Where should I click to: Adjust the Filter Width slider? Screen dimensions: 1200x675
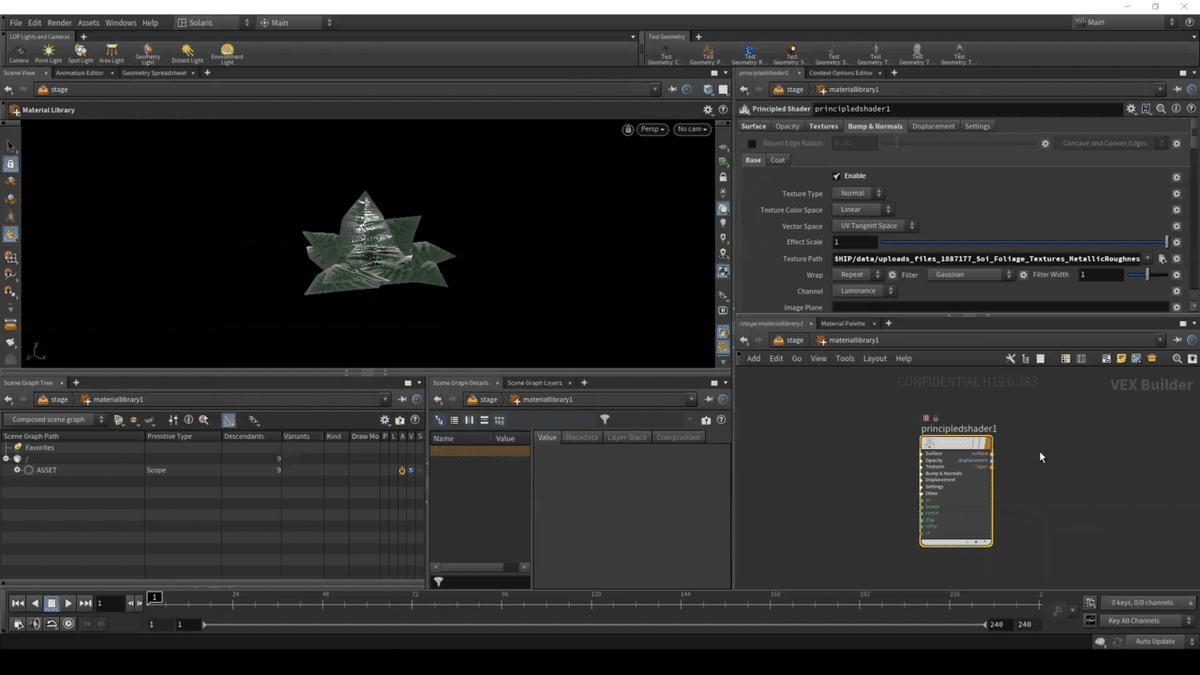[1145, 274]
